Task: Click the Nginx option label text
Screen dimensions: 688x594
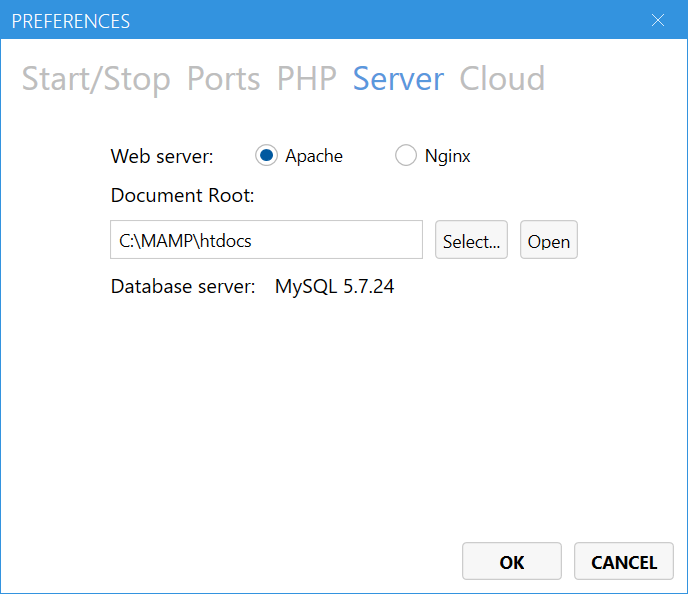Action: (x=448, y=156)
